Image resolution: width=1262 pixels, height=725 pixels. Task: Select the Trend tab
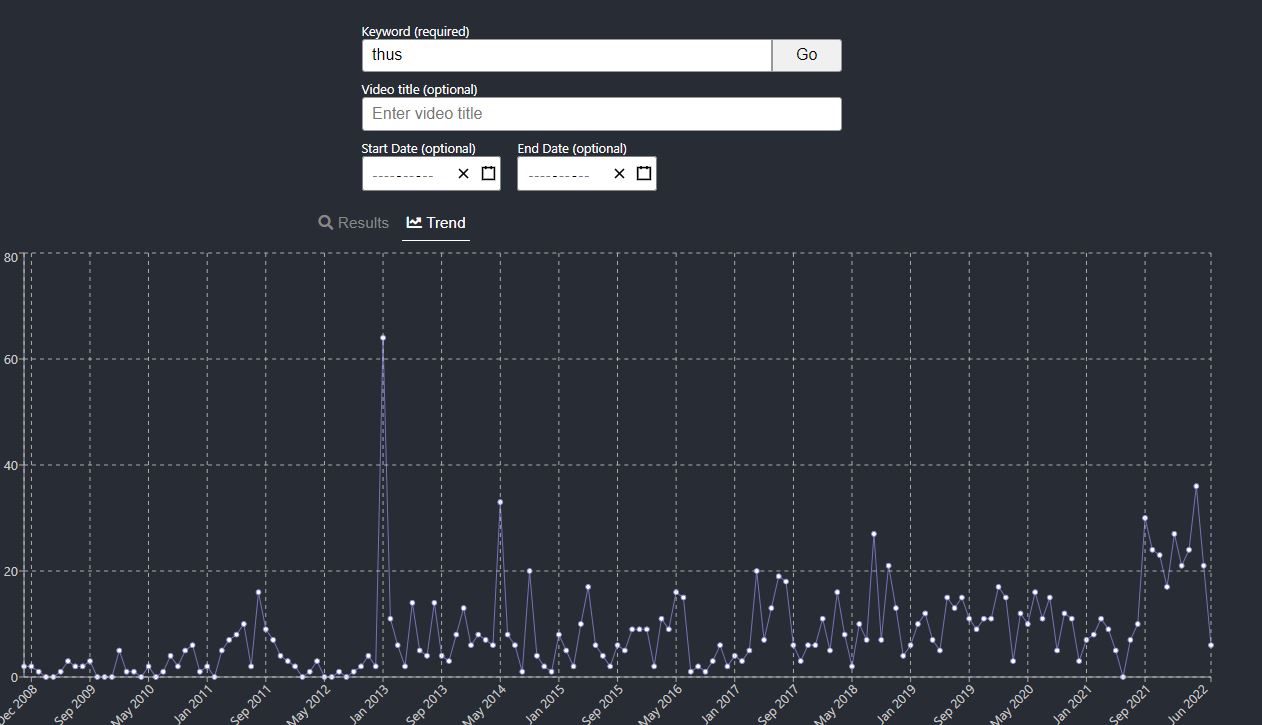click(x=436, y=223)
